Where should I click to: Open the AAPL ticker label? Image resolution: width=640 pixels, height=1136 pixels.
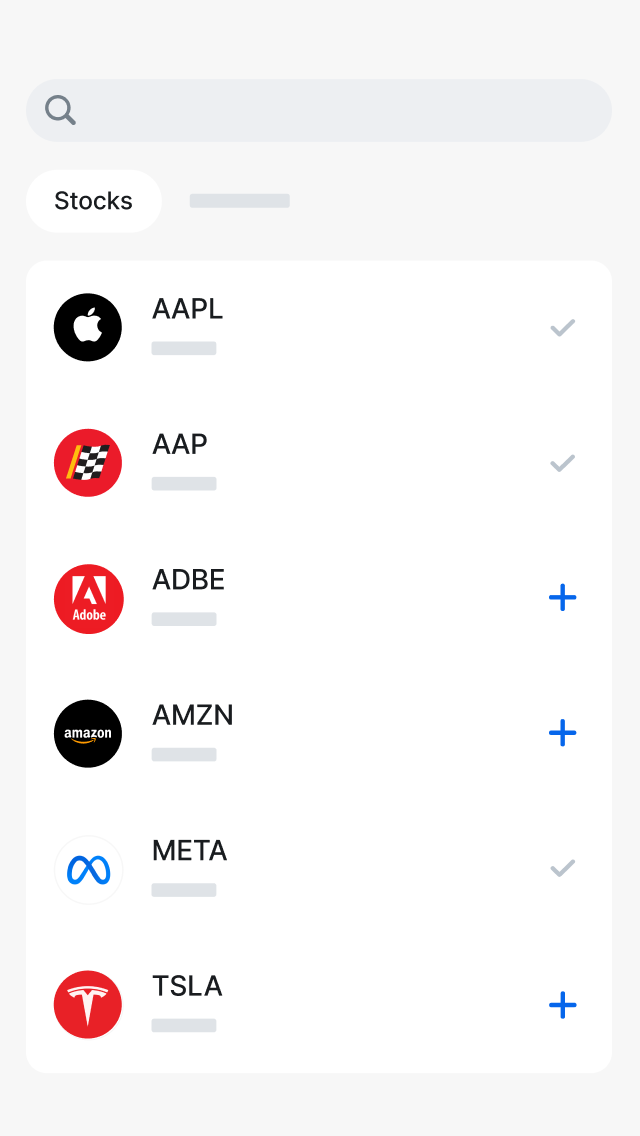[188, 310]
